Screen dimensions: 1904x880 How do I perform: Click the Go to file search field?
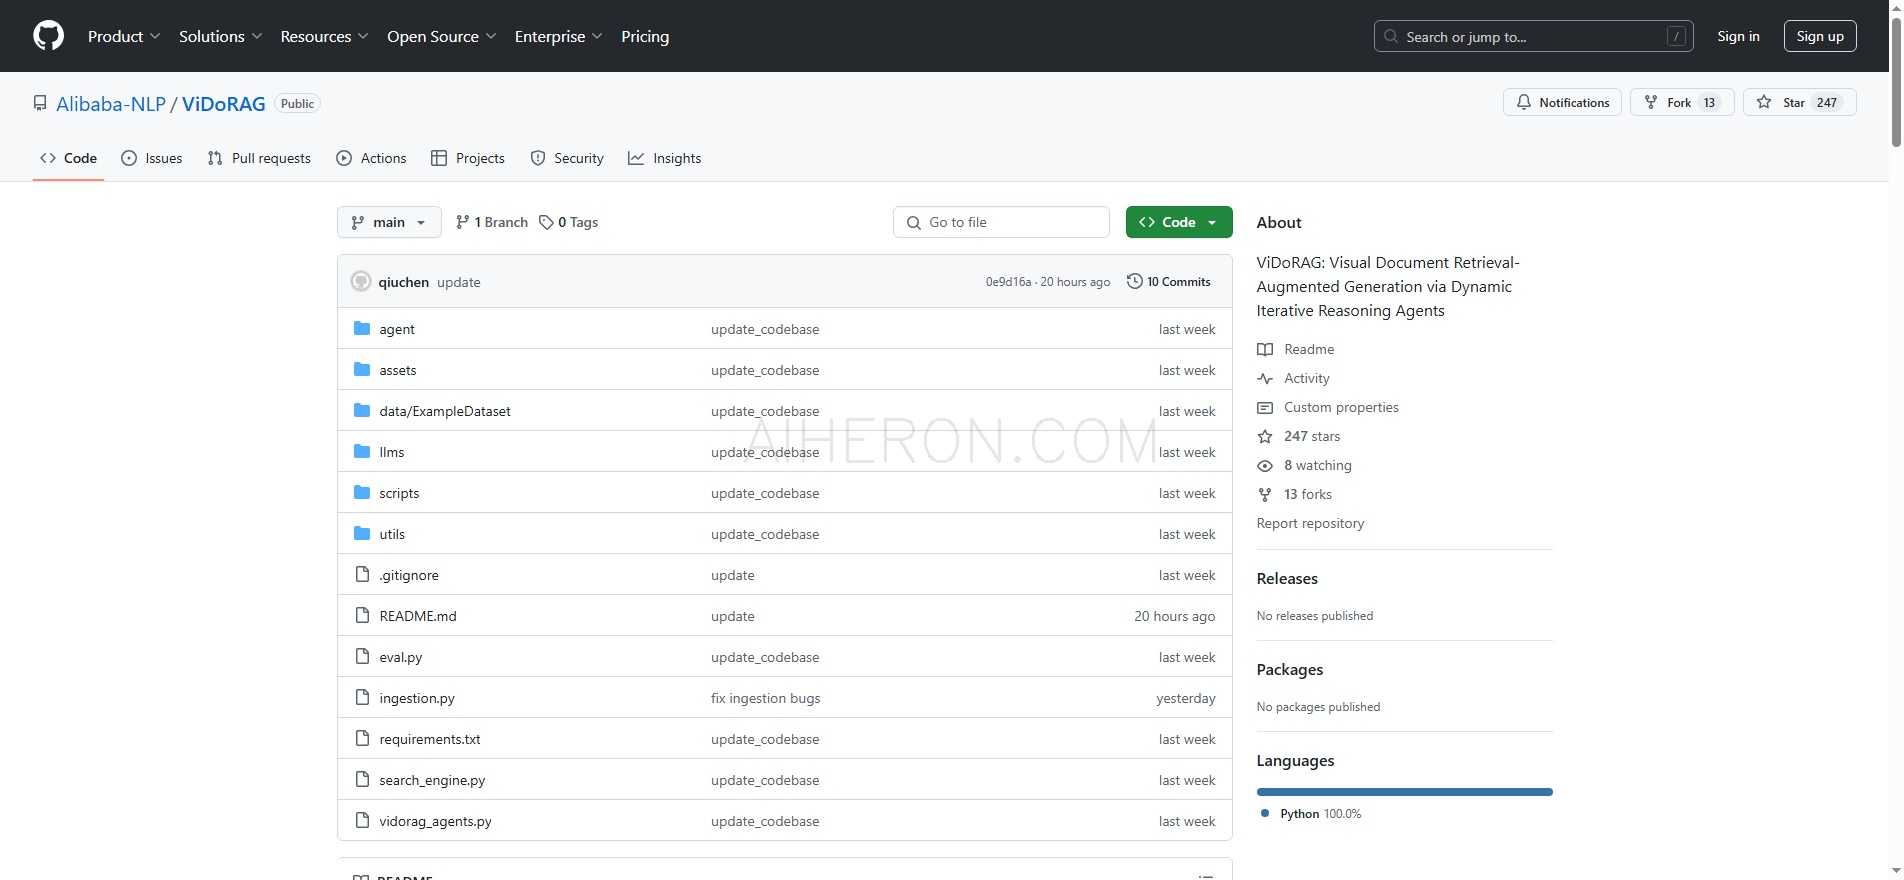(x=1001, y=222)
